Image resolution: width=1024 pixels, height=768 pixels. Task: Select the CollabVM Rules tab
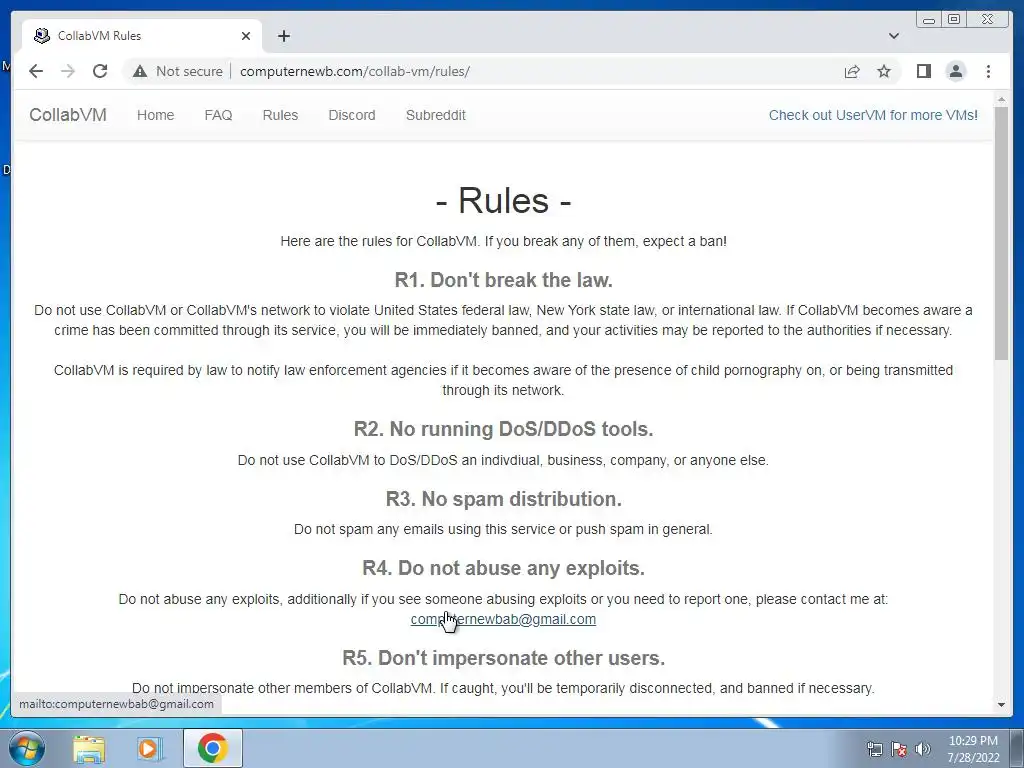[x=142, y=36]
